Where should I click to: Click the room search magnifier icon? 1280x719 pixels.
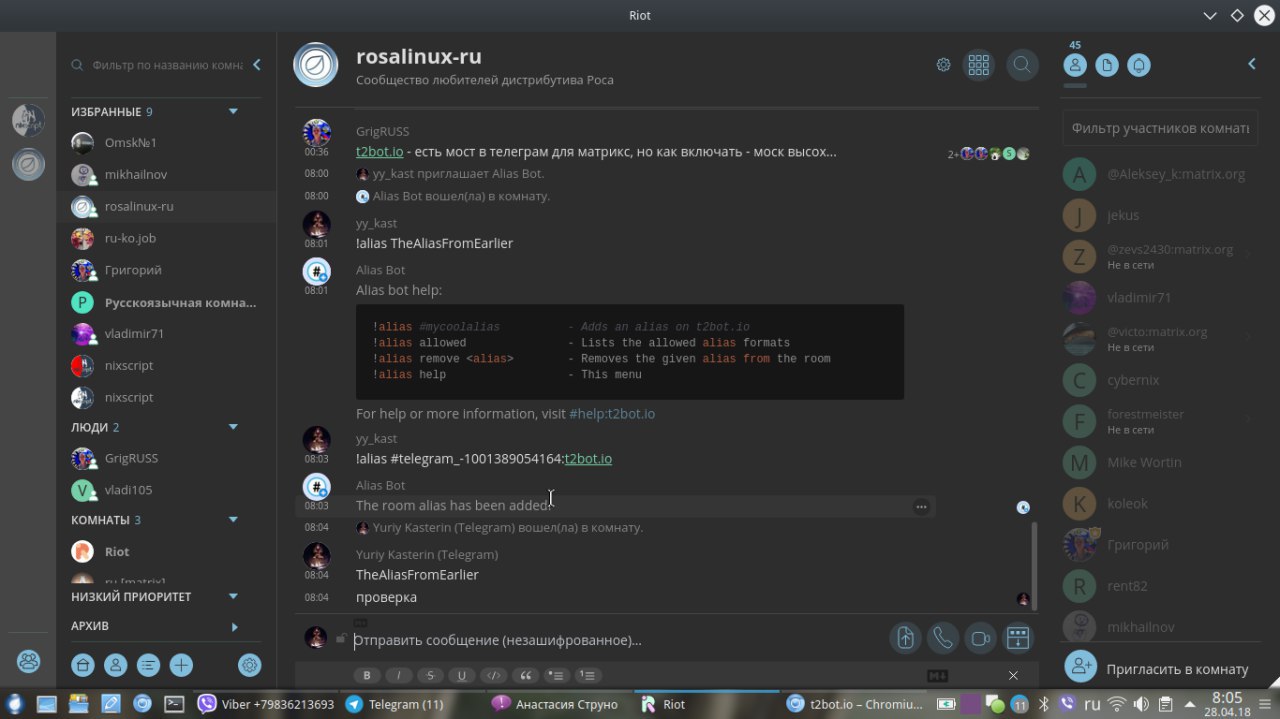pos(1022,65)
